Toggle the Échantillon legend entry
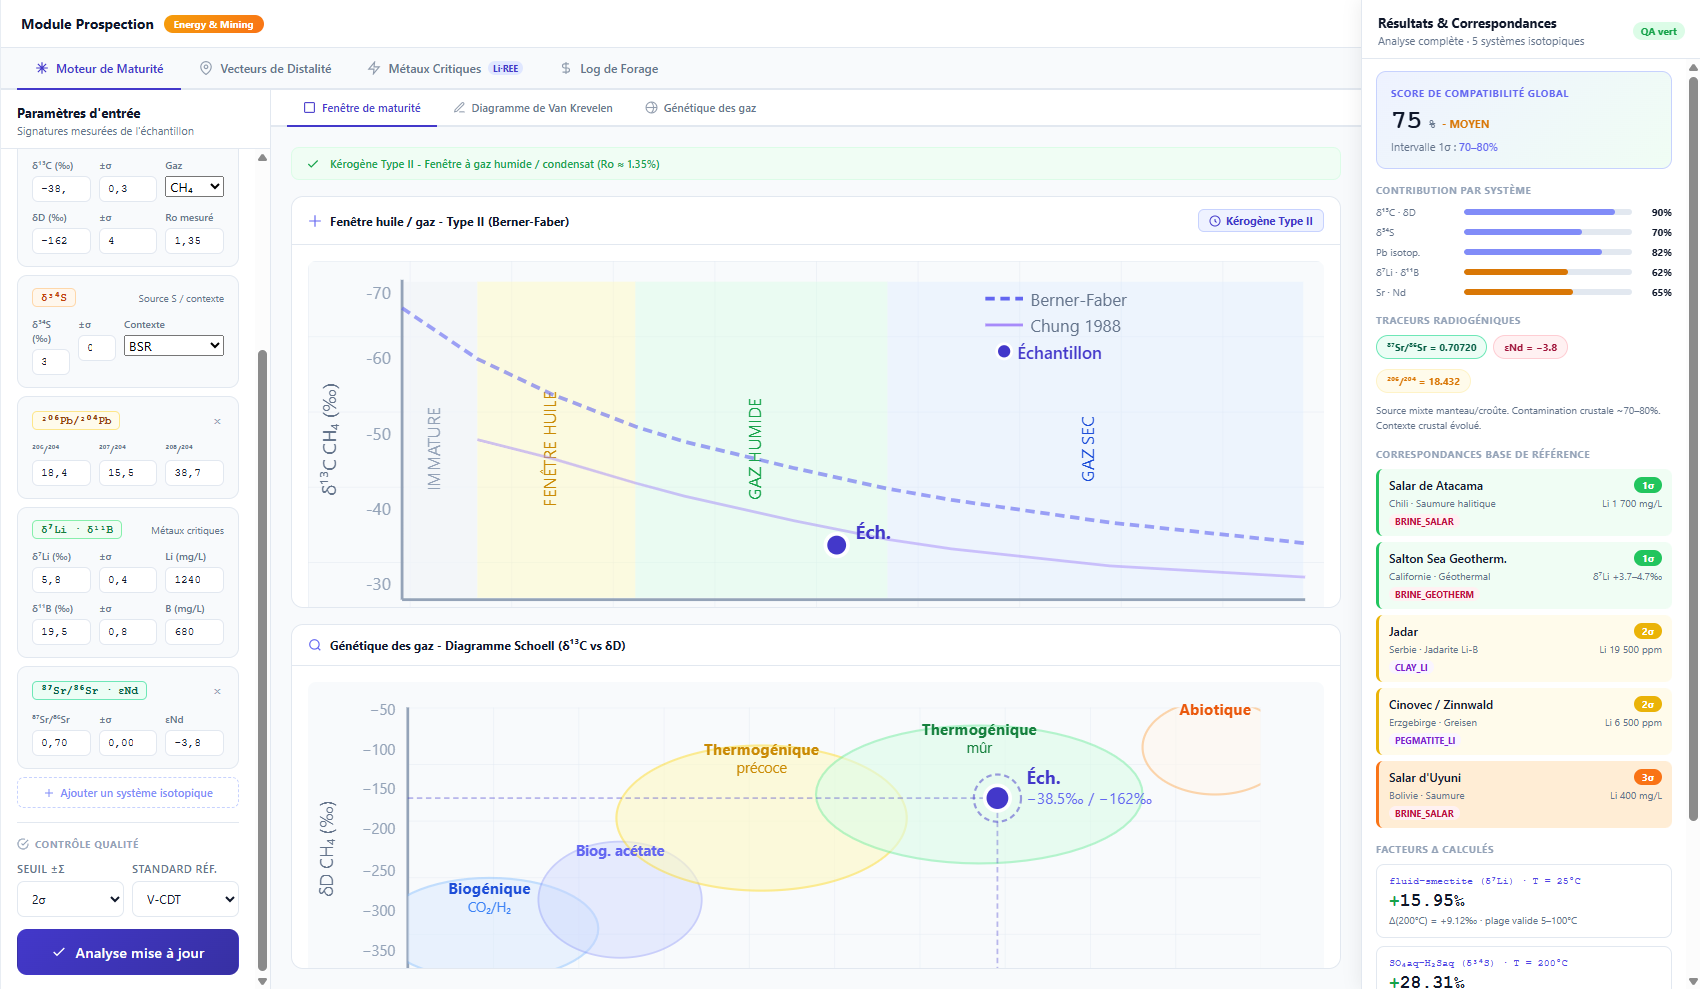This screenshot has width=1700, height=989. click(x=1049, y=352)
